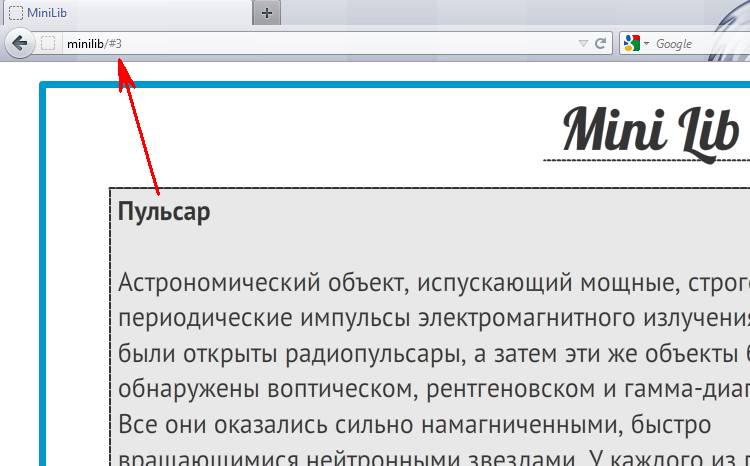Screen dimensions: 750x466
Task: Open Google search engine selector
Action: [x=636, y=44]
